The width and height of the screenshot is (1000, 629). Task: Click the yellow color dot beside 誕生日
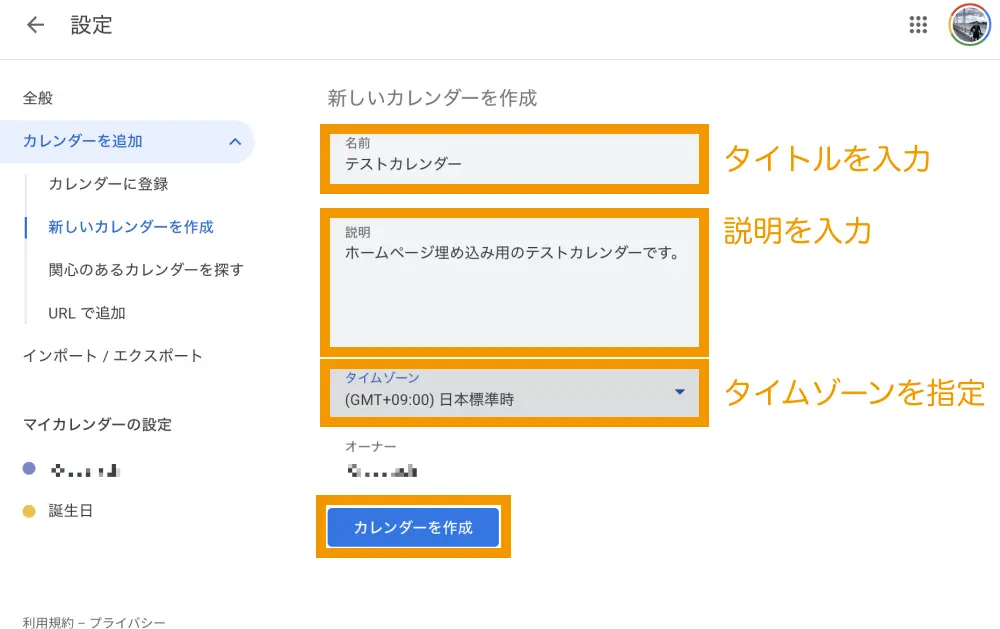tap(29, 512)
